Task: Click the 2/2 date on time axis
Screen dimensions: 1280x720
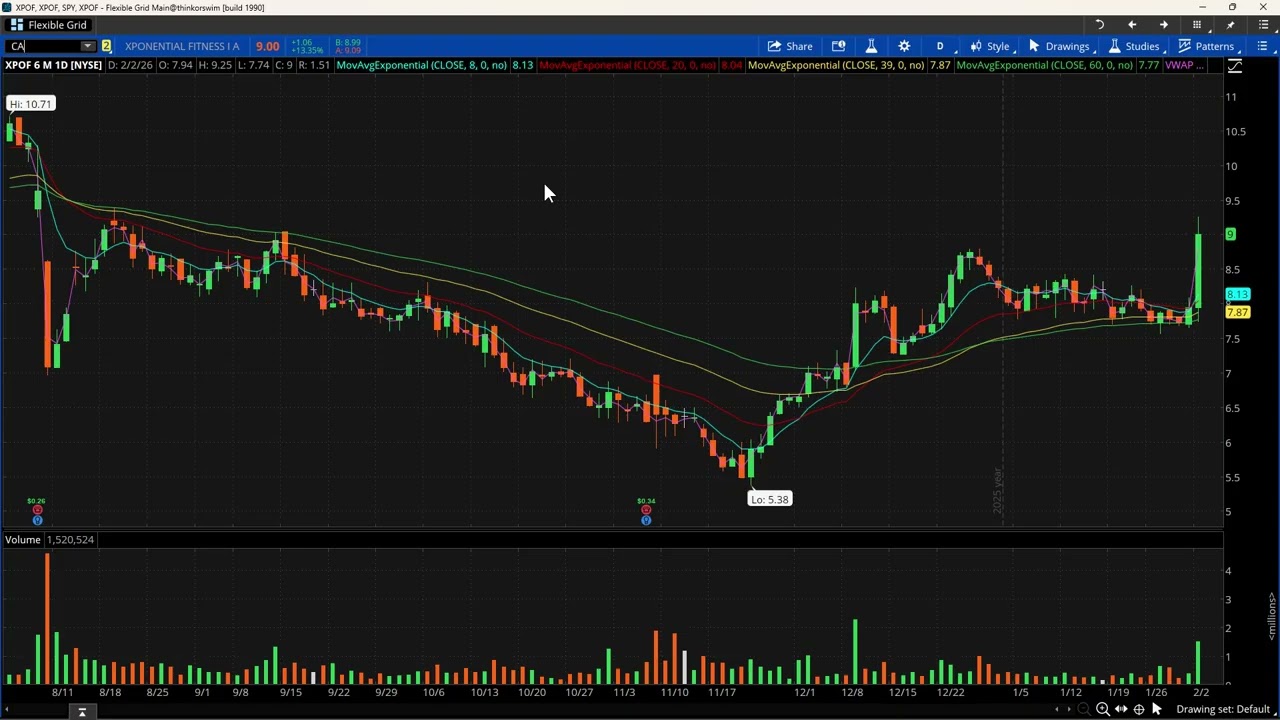Action: pyautogui.click(x=1201, y=692)
